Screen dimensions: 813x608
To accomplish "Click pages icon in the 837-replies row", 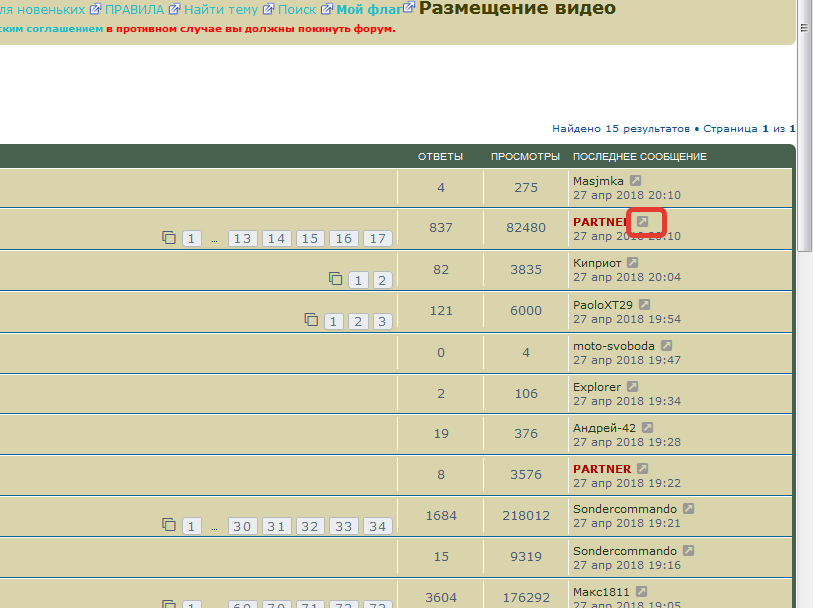I will 169,238.
